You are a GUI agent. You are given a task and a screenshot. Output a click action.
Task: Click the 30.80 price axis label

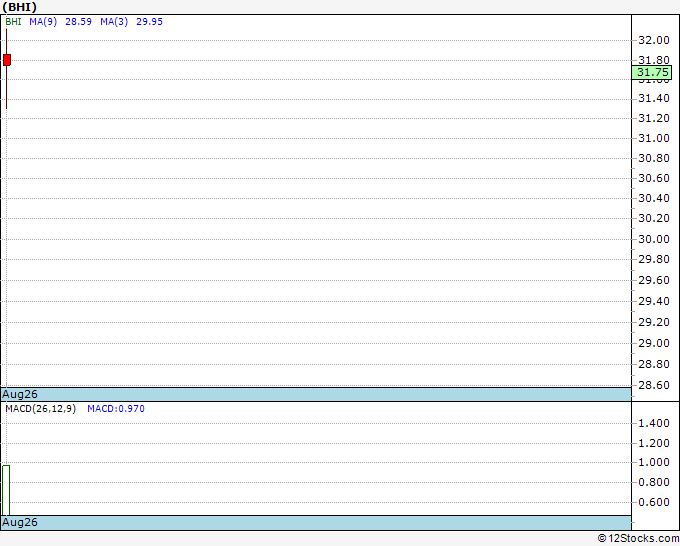(654, 158)
